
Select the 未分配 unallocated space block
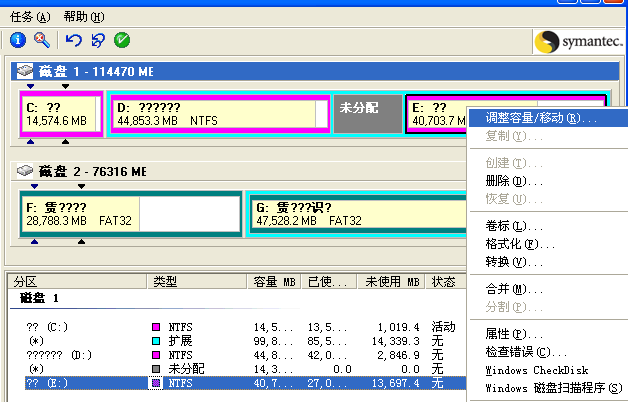(366, 114)
